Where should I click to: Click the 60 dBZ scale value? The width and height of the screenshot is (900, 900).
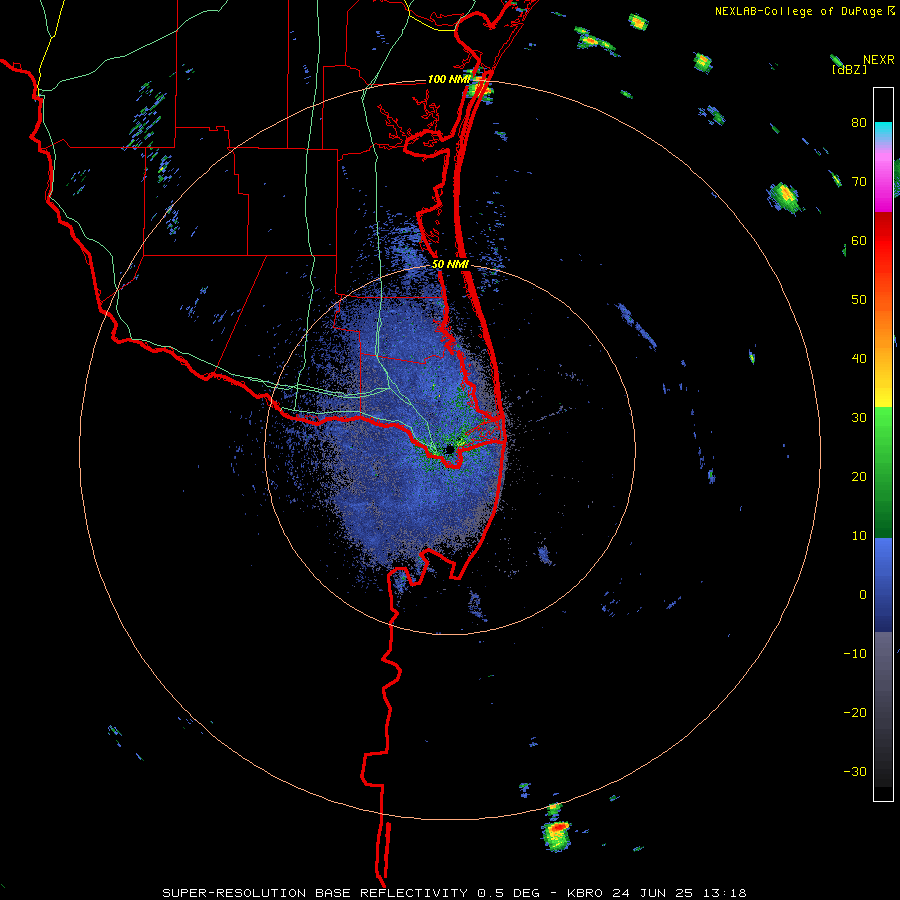click(859, 241)
